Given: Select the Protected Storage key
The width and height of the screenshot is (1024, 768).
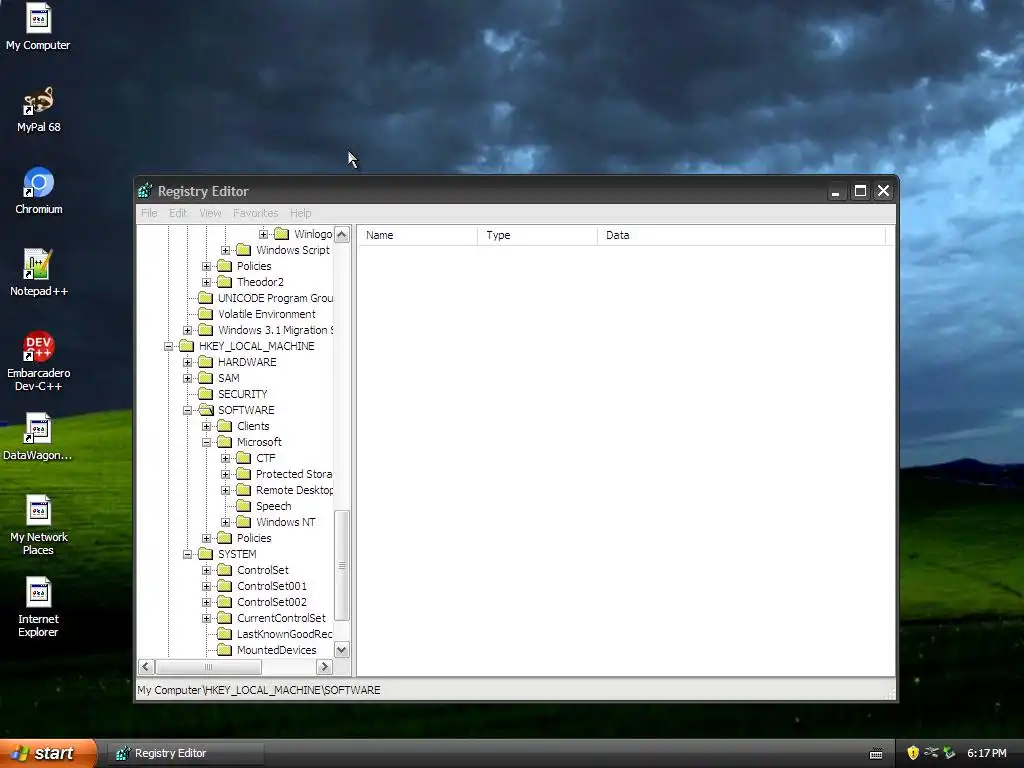Looking at the screenshot, I should pos(294,474).
